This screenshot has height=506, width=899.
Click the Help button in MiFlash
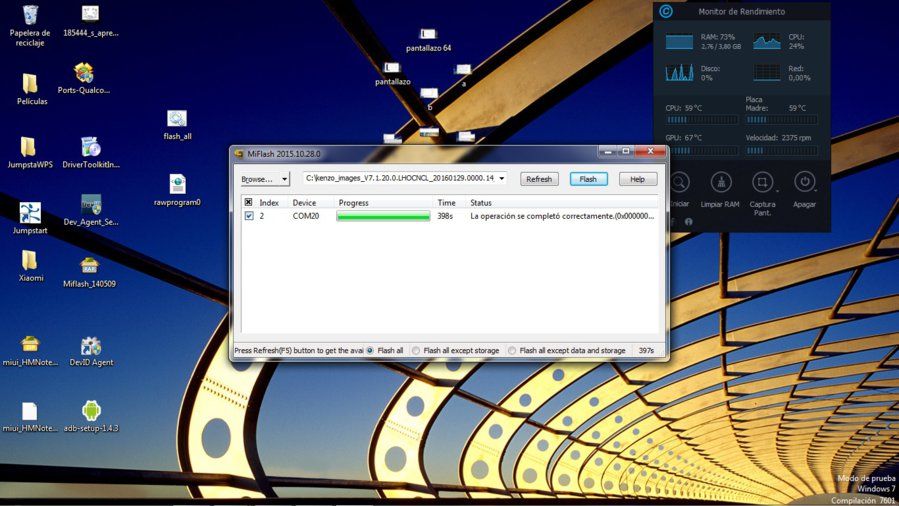(638, 179)
